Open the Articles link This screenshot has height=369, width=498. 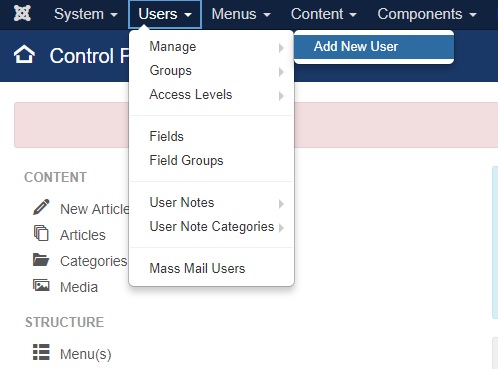[83, 235]
